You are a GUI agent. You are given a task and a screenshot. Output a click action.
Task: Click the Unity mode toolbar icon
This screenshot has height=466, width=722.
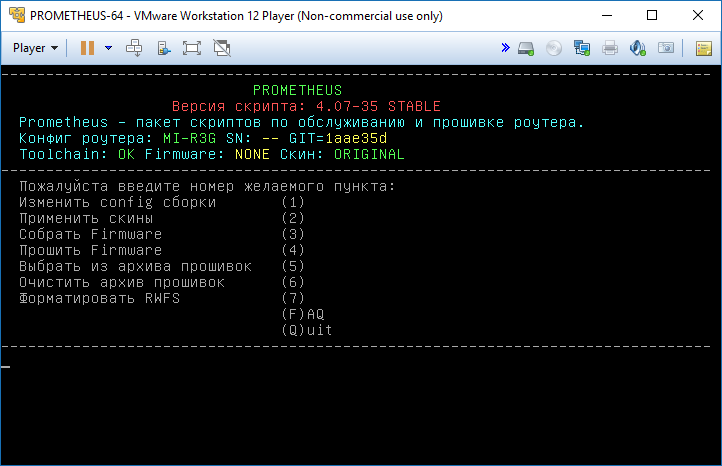click(x=164, y=48)
